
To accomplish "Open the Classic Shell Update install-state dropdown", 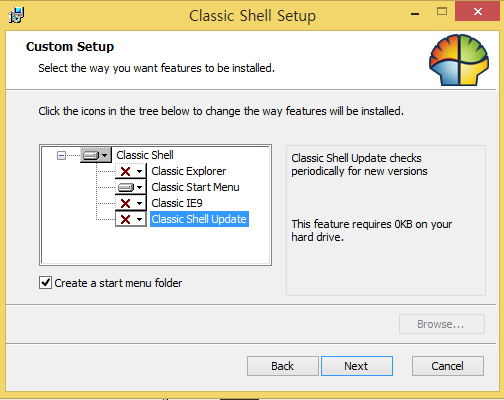I will (x=131, y=219).
